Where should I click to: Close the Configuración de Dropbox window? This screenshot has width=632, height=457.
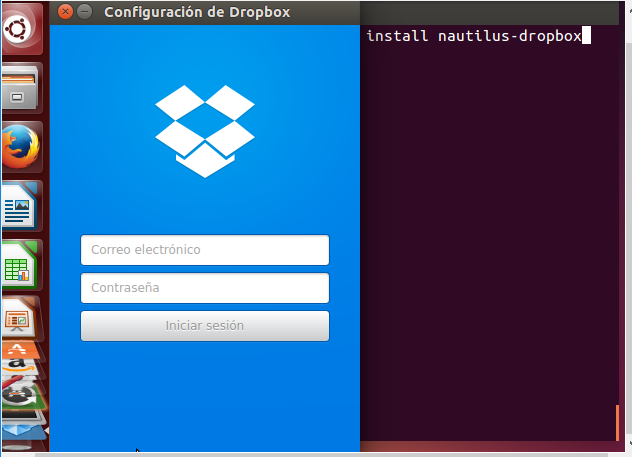(65, 12)
